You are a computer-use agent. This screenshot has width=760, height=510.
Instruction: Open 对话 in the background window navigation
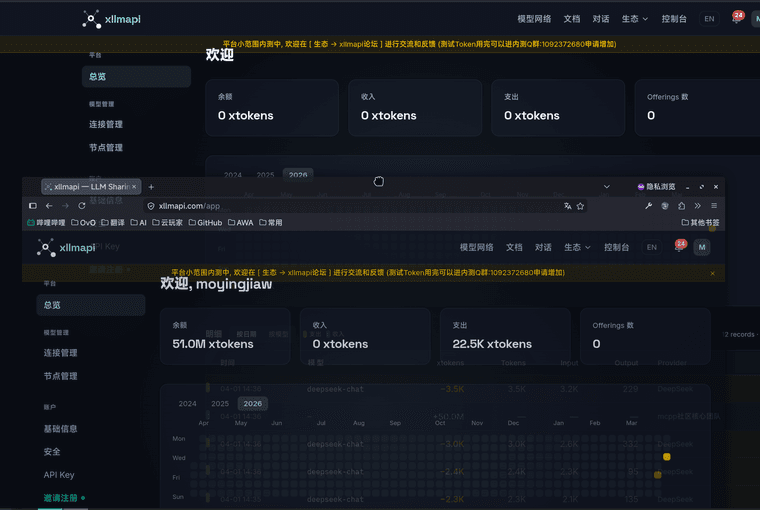point(601,19)
